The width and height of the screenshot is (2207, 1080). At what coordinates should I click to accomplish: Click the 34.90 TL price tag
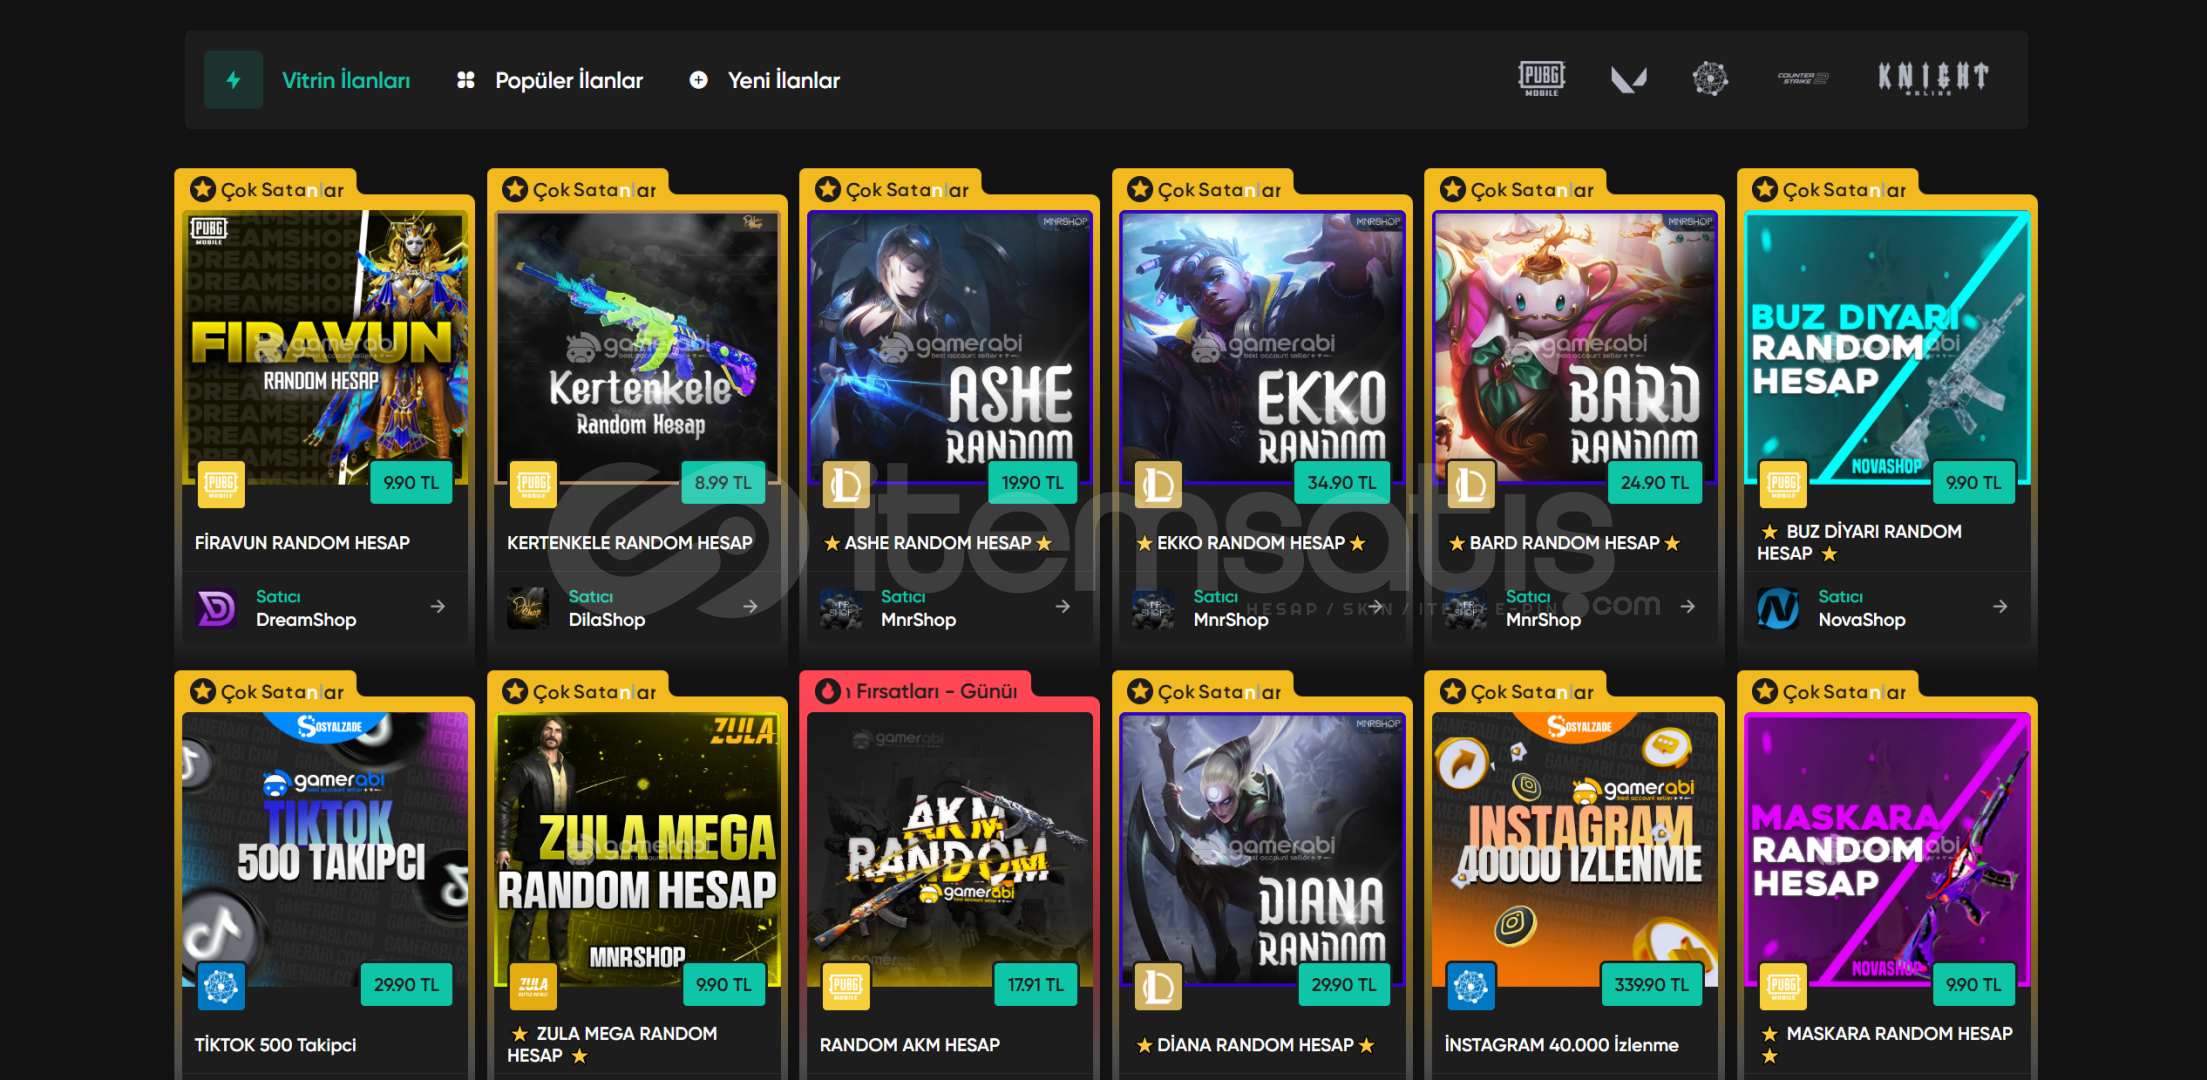click(x=1342, y=483)
